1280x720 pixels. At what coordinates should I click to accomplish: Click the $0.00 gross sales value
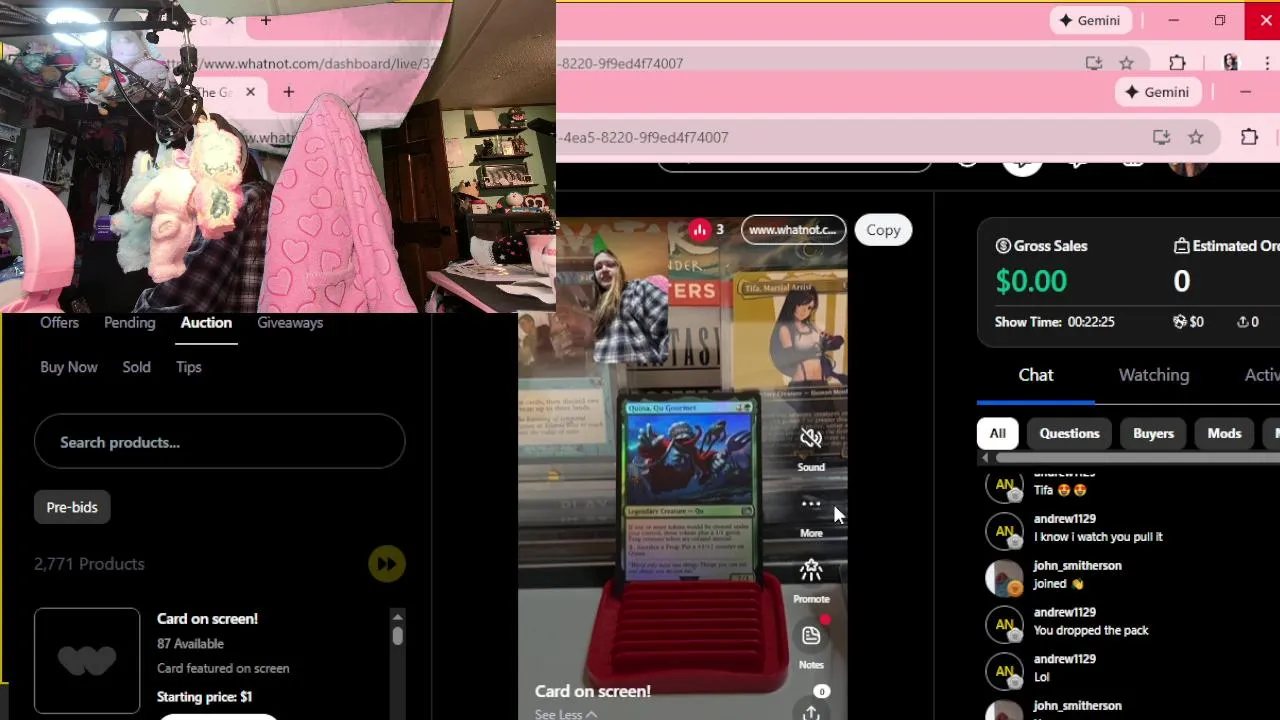pos(1031,281)
